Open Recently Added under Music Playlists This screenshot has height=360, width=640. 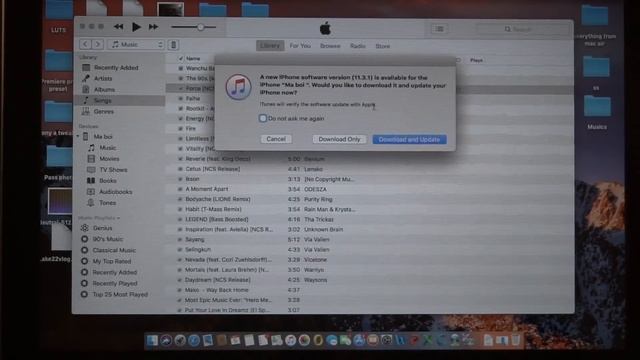[x=114, y=272]
